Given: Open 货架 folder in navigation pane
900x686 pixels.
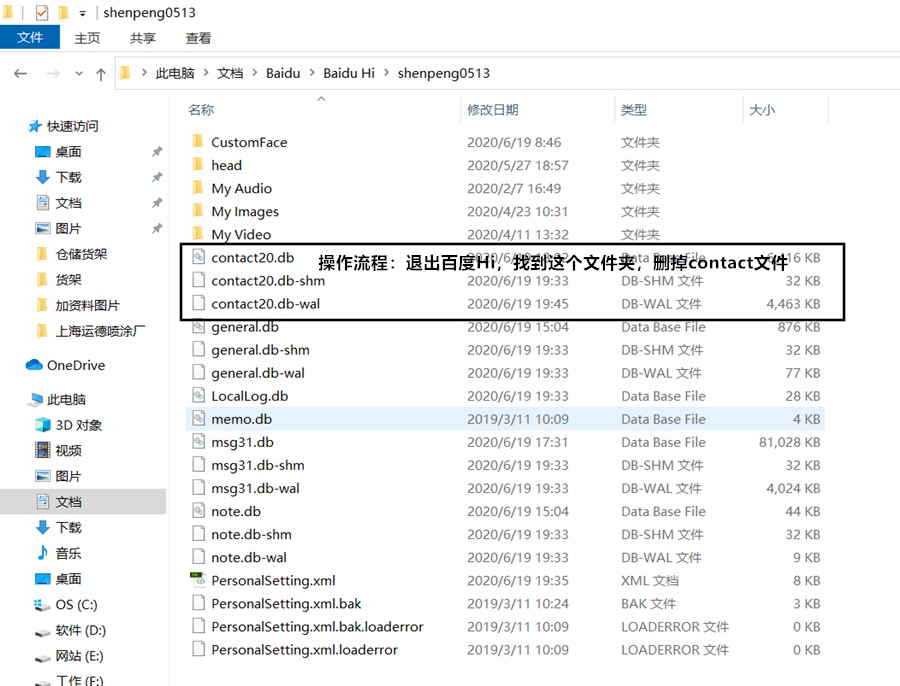Looking at the screenshot, I should pyautogui.click(x=68, y=280).
